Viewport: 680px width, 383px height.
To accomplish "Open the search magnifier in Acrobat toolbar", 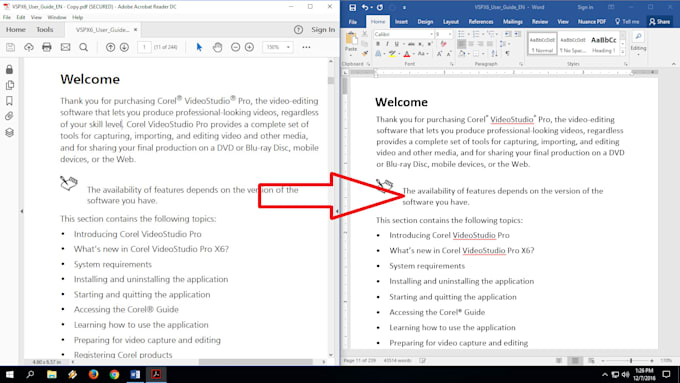I will pyautogui.click(x=84, y=47).
